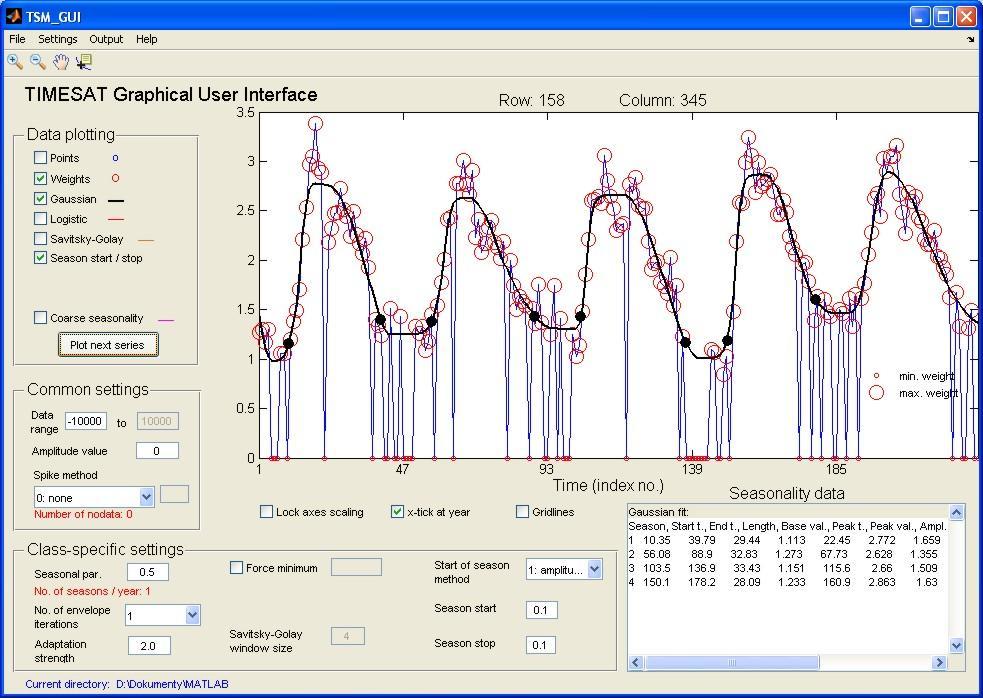Click the field beside Spike method dropdown

point(174,494)
